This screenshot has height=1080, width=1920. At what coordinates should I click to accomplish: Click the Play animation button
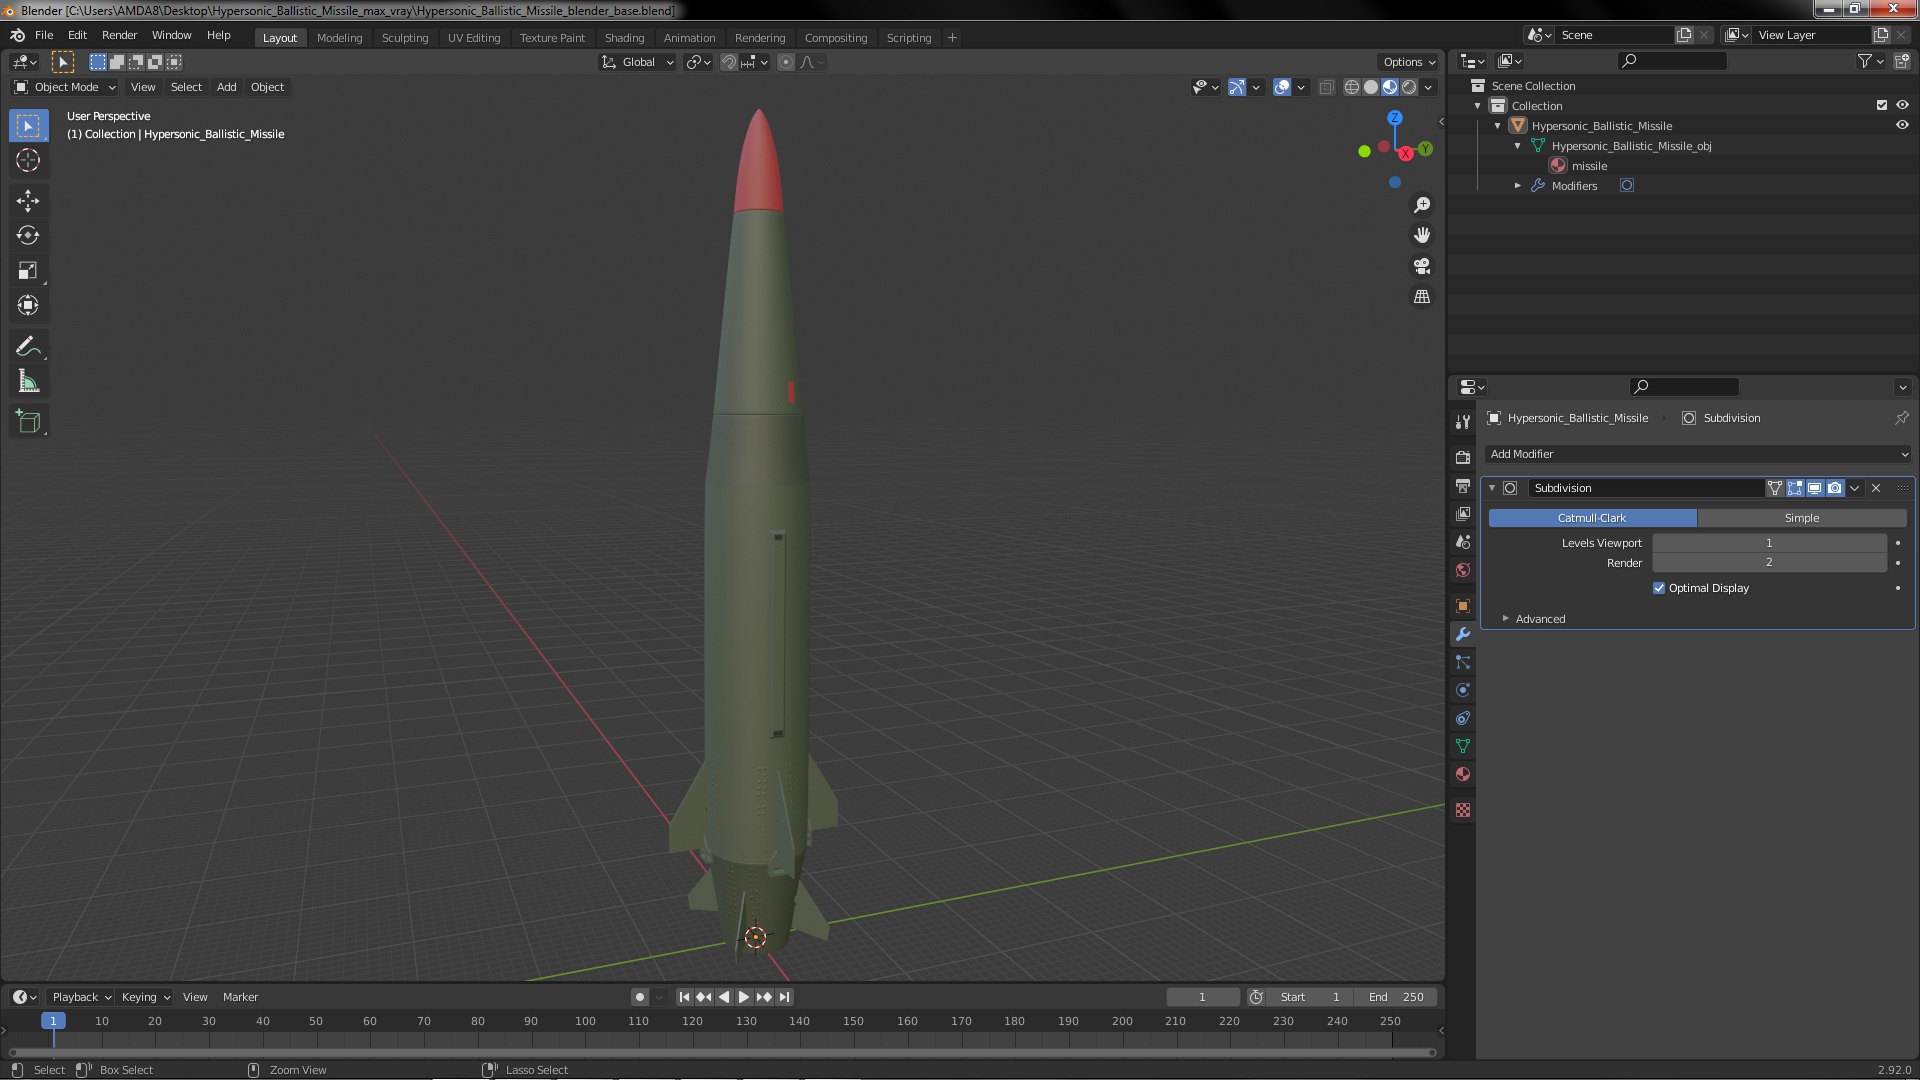pos(744,997)
